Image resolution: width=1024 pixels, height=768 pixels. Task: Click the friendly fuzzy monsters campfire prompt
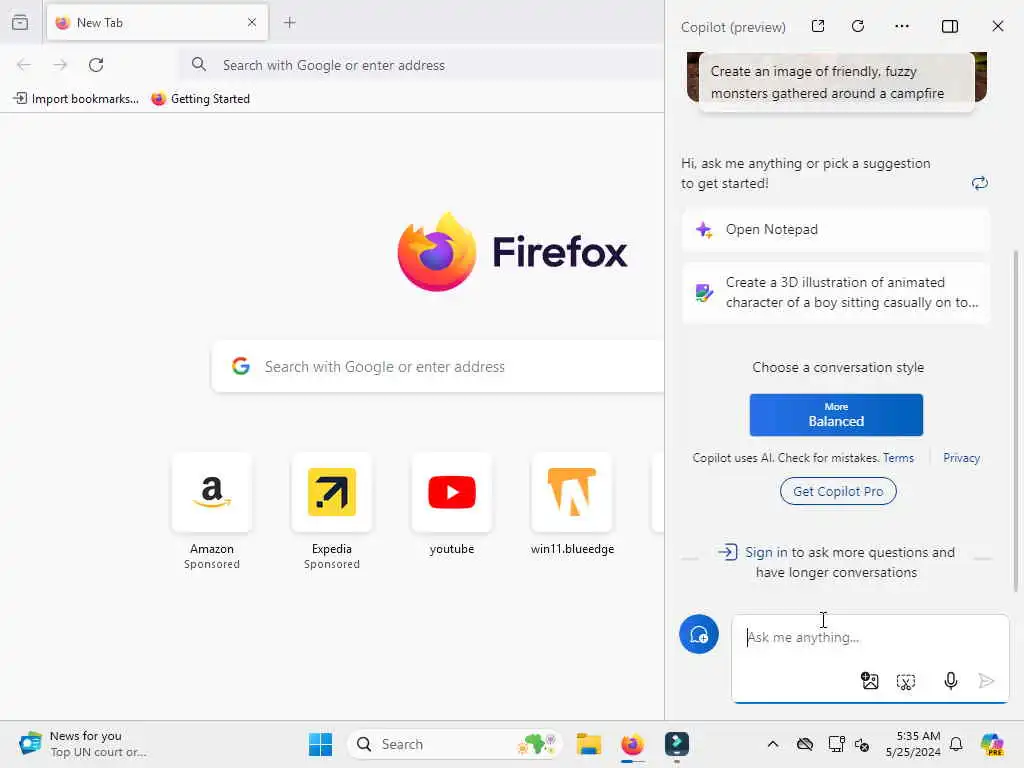(x=837, y=82)
